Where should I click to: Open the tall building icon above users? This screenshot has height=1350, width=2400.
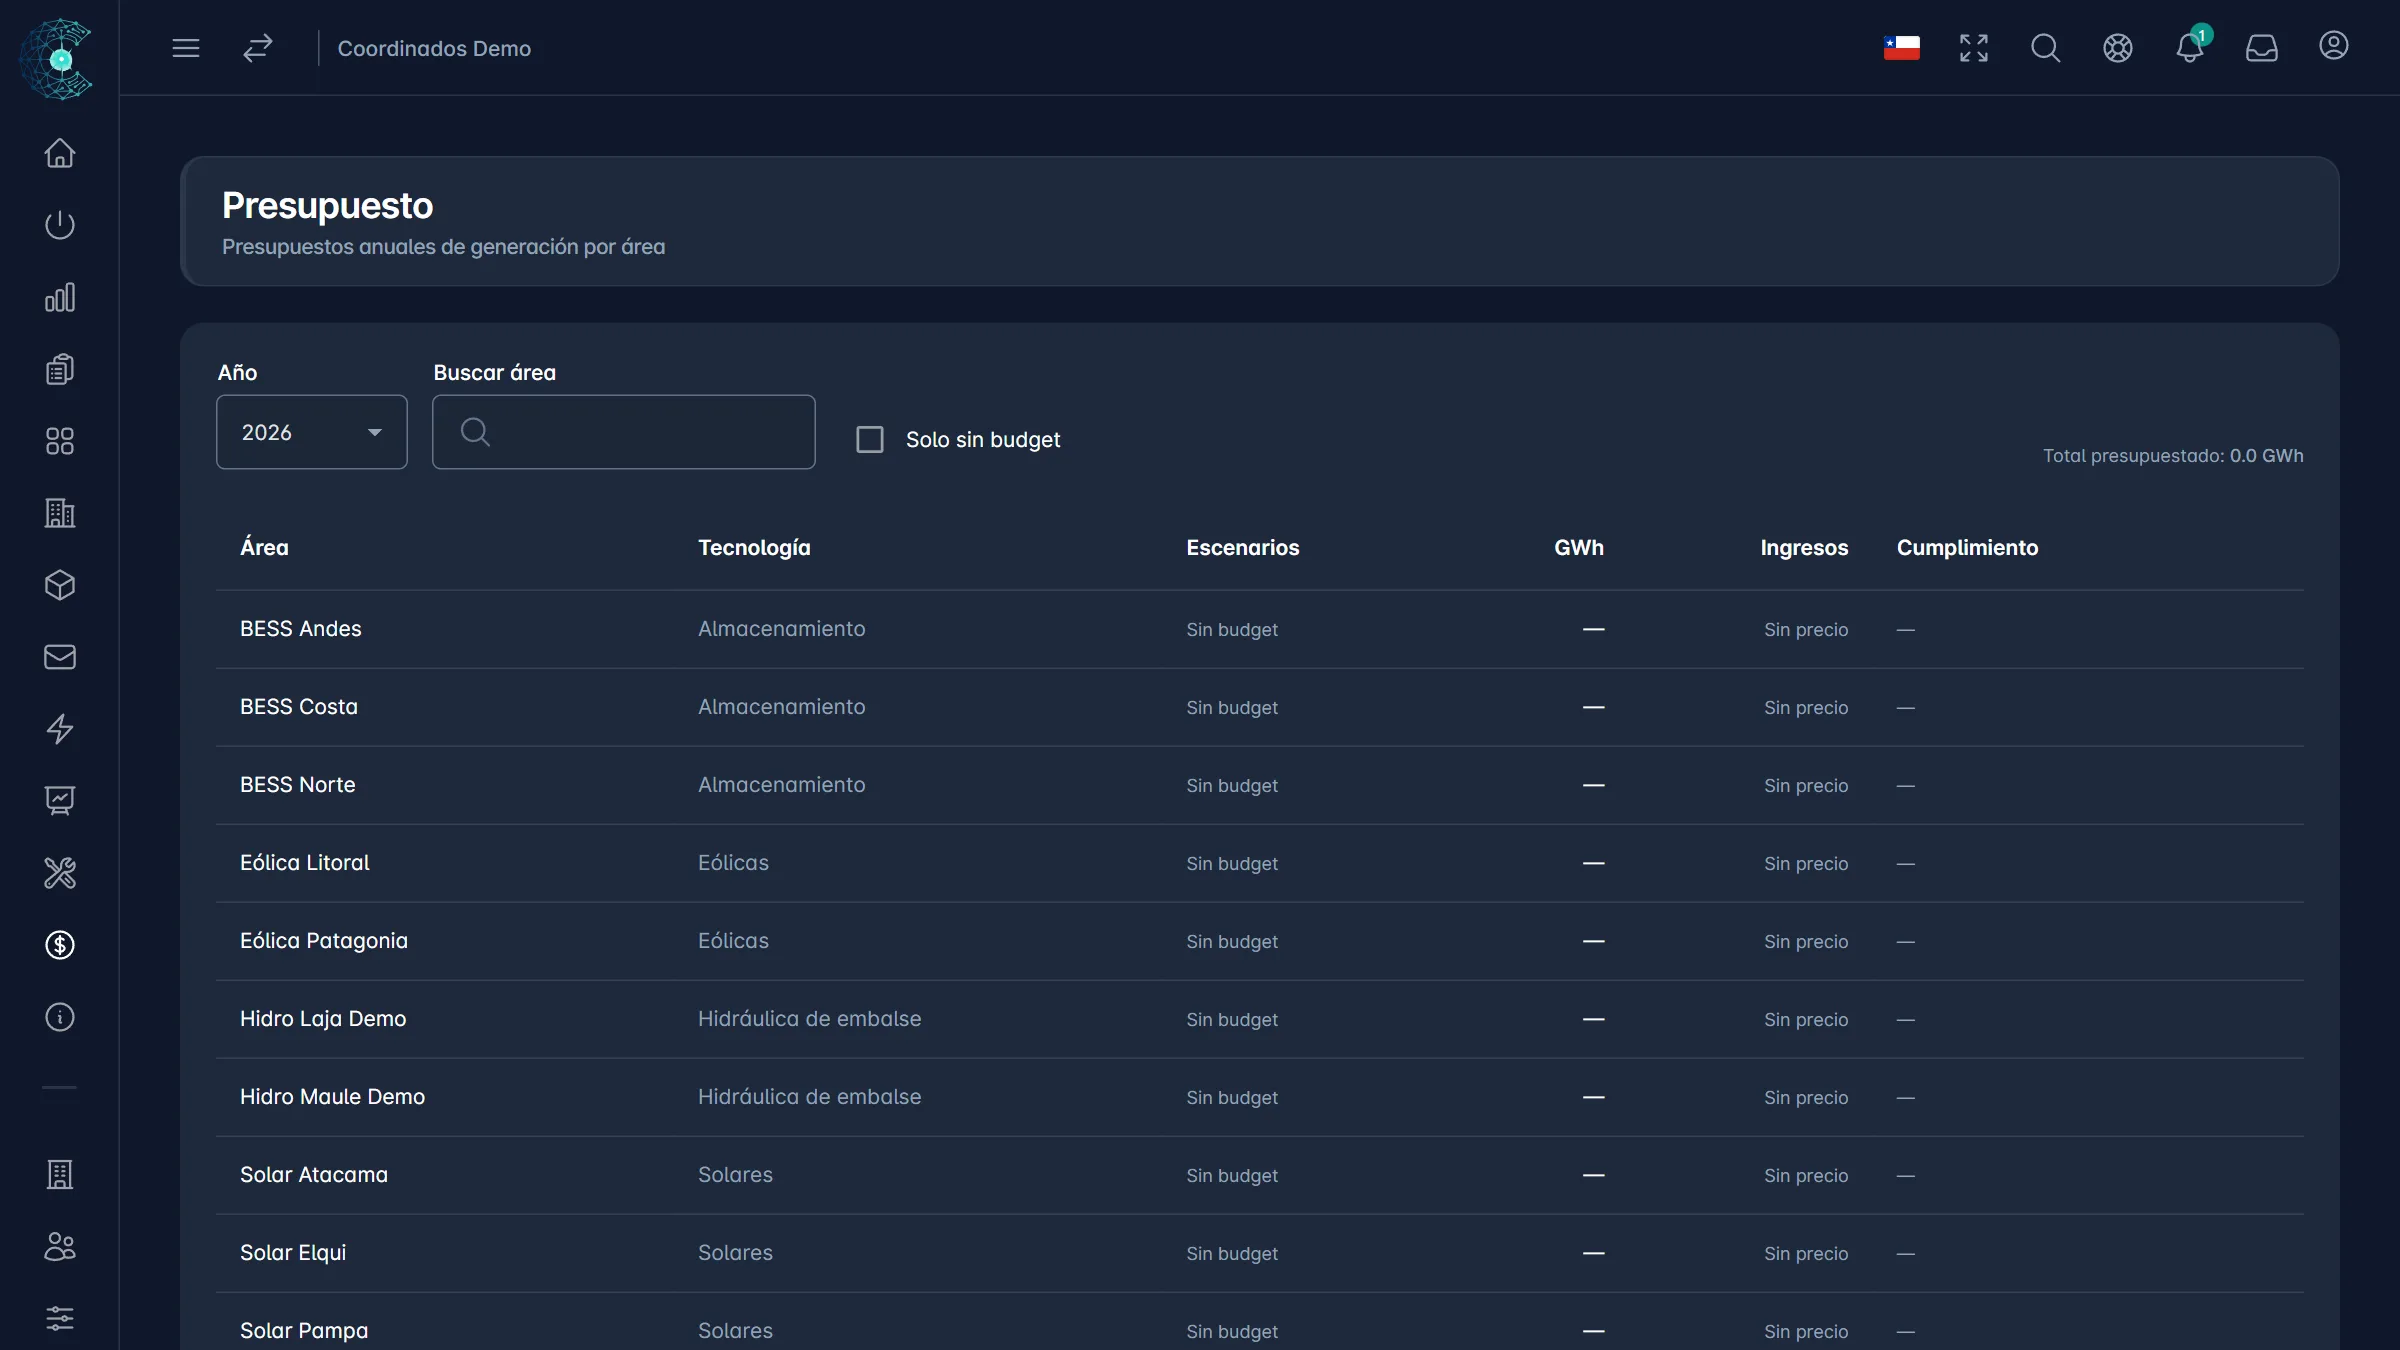[x=60, y=1175]
